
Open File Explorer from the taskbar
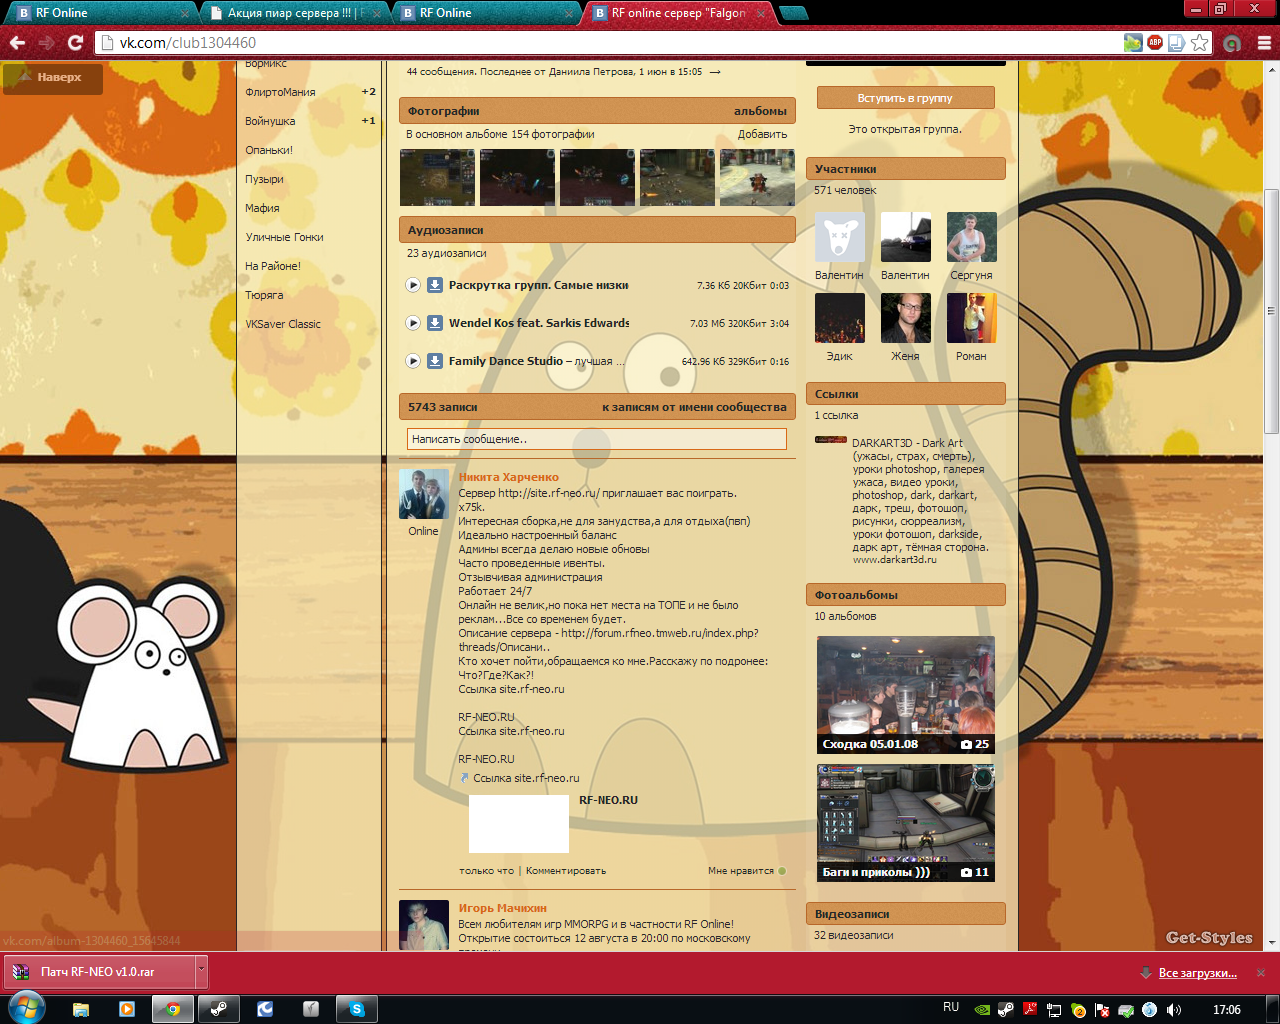click(81, 1009)
